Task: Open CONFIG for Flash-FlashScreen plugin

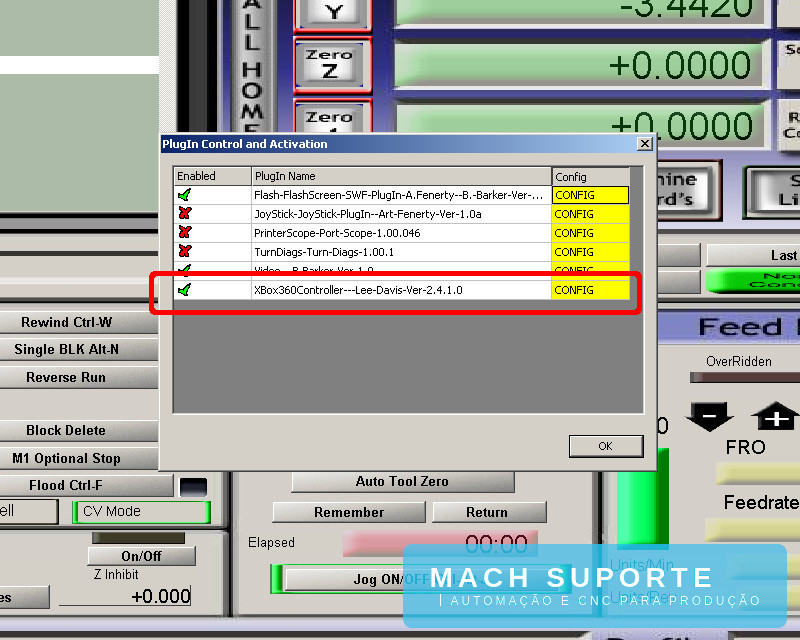Action: [x=590, y=195]
